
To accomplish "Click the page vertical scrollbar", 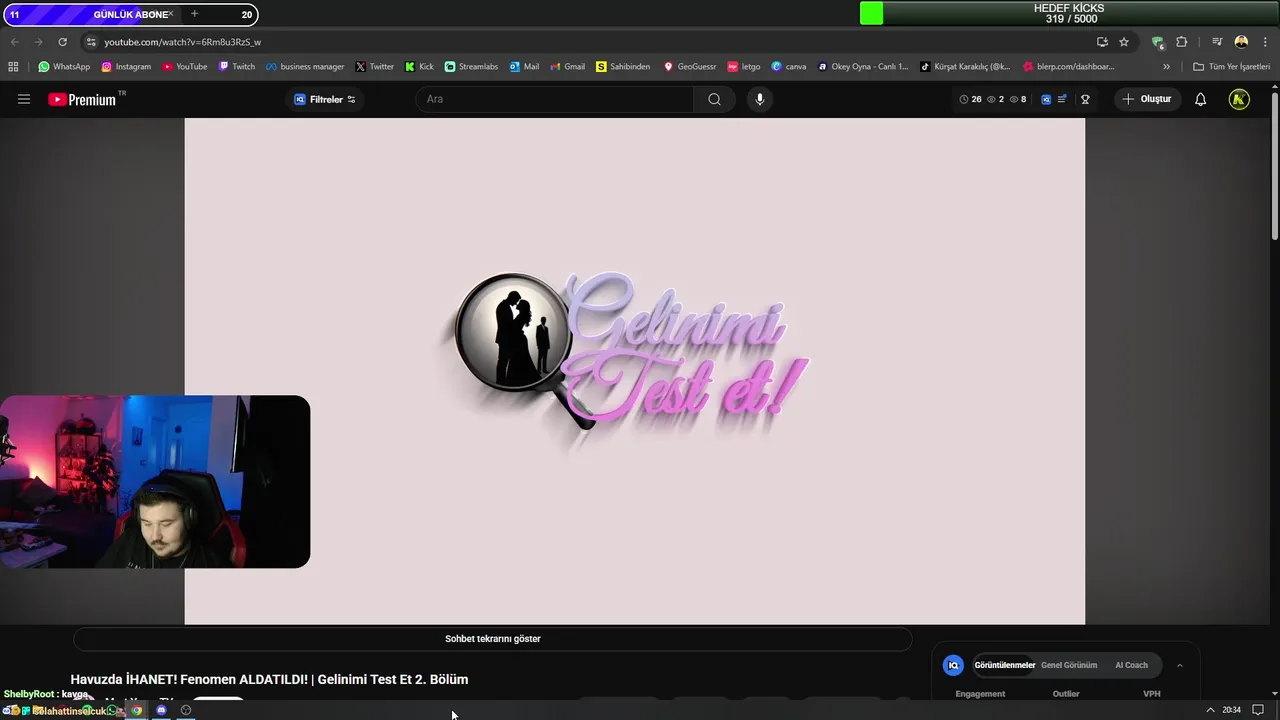I will tap(1274, 165).
